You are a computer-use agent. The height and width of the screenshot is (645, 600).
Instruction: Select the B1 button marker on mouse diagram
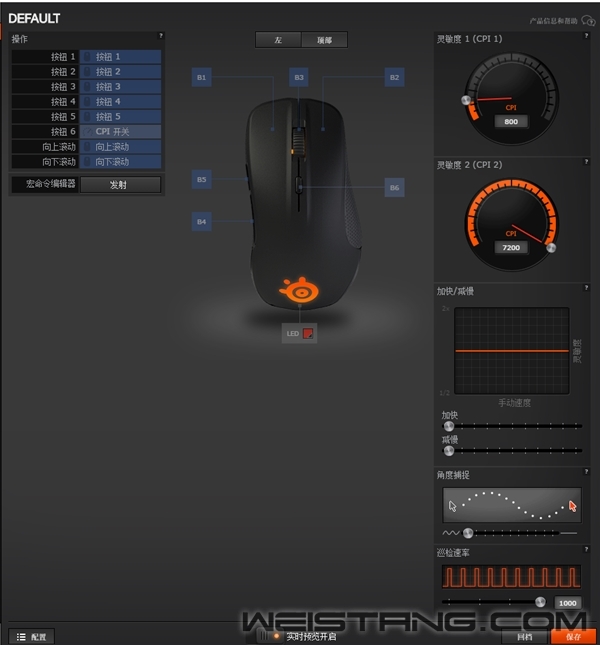pyautogui.click(x=202, y=77)
